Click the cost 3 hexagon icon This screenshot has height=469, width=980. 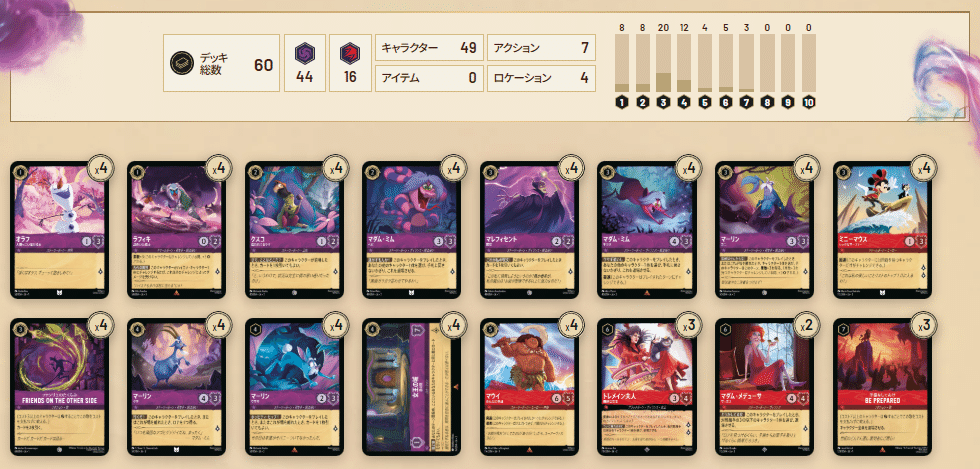tap(663, 102)
